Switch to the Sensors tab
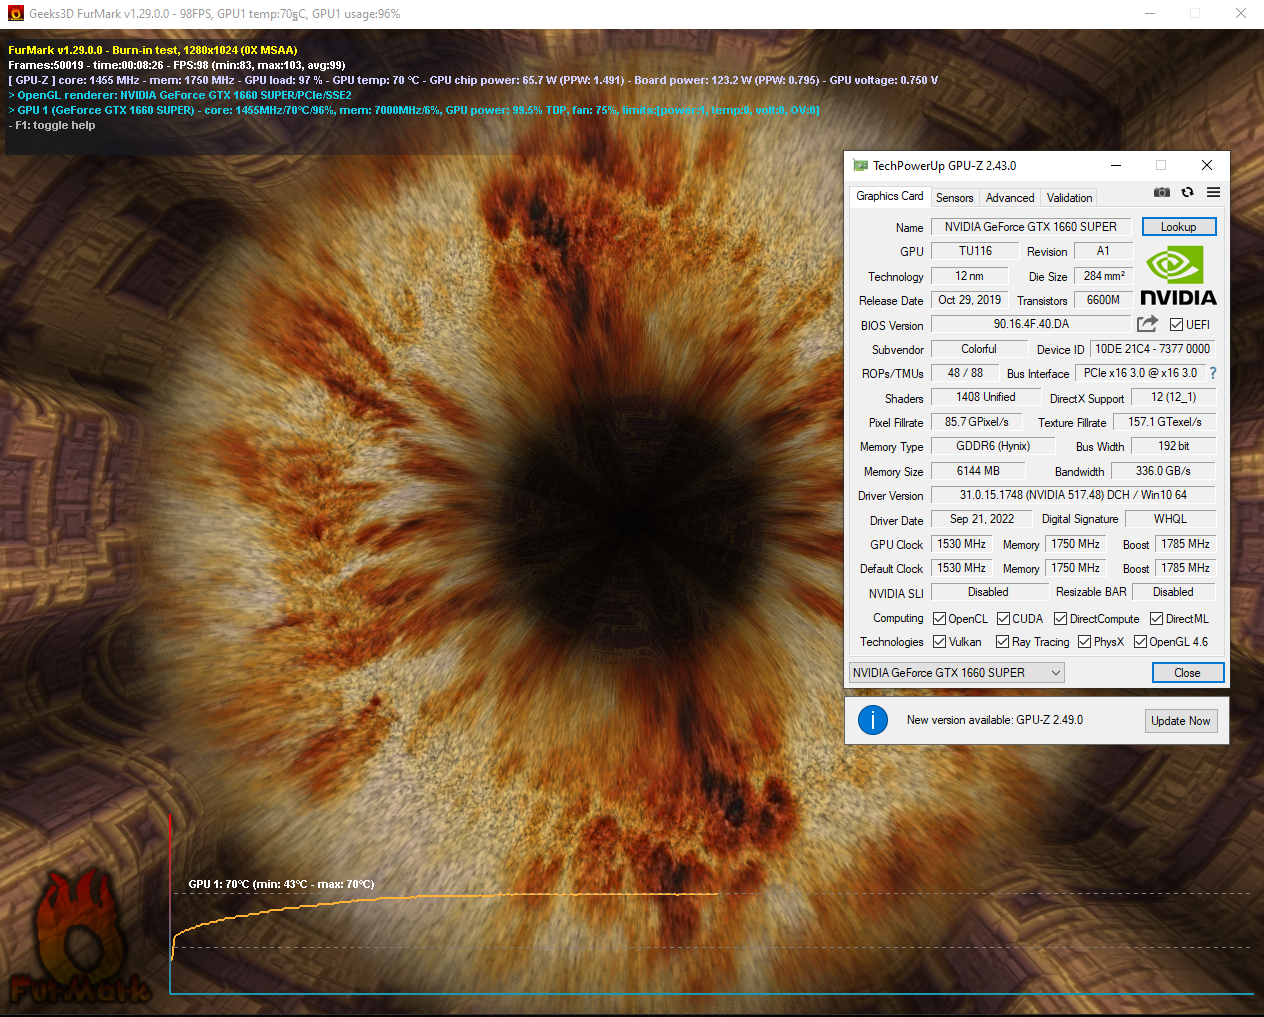The width and height of the screenshot is (1264, 1017). [954, 198]
